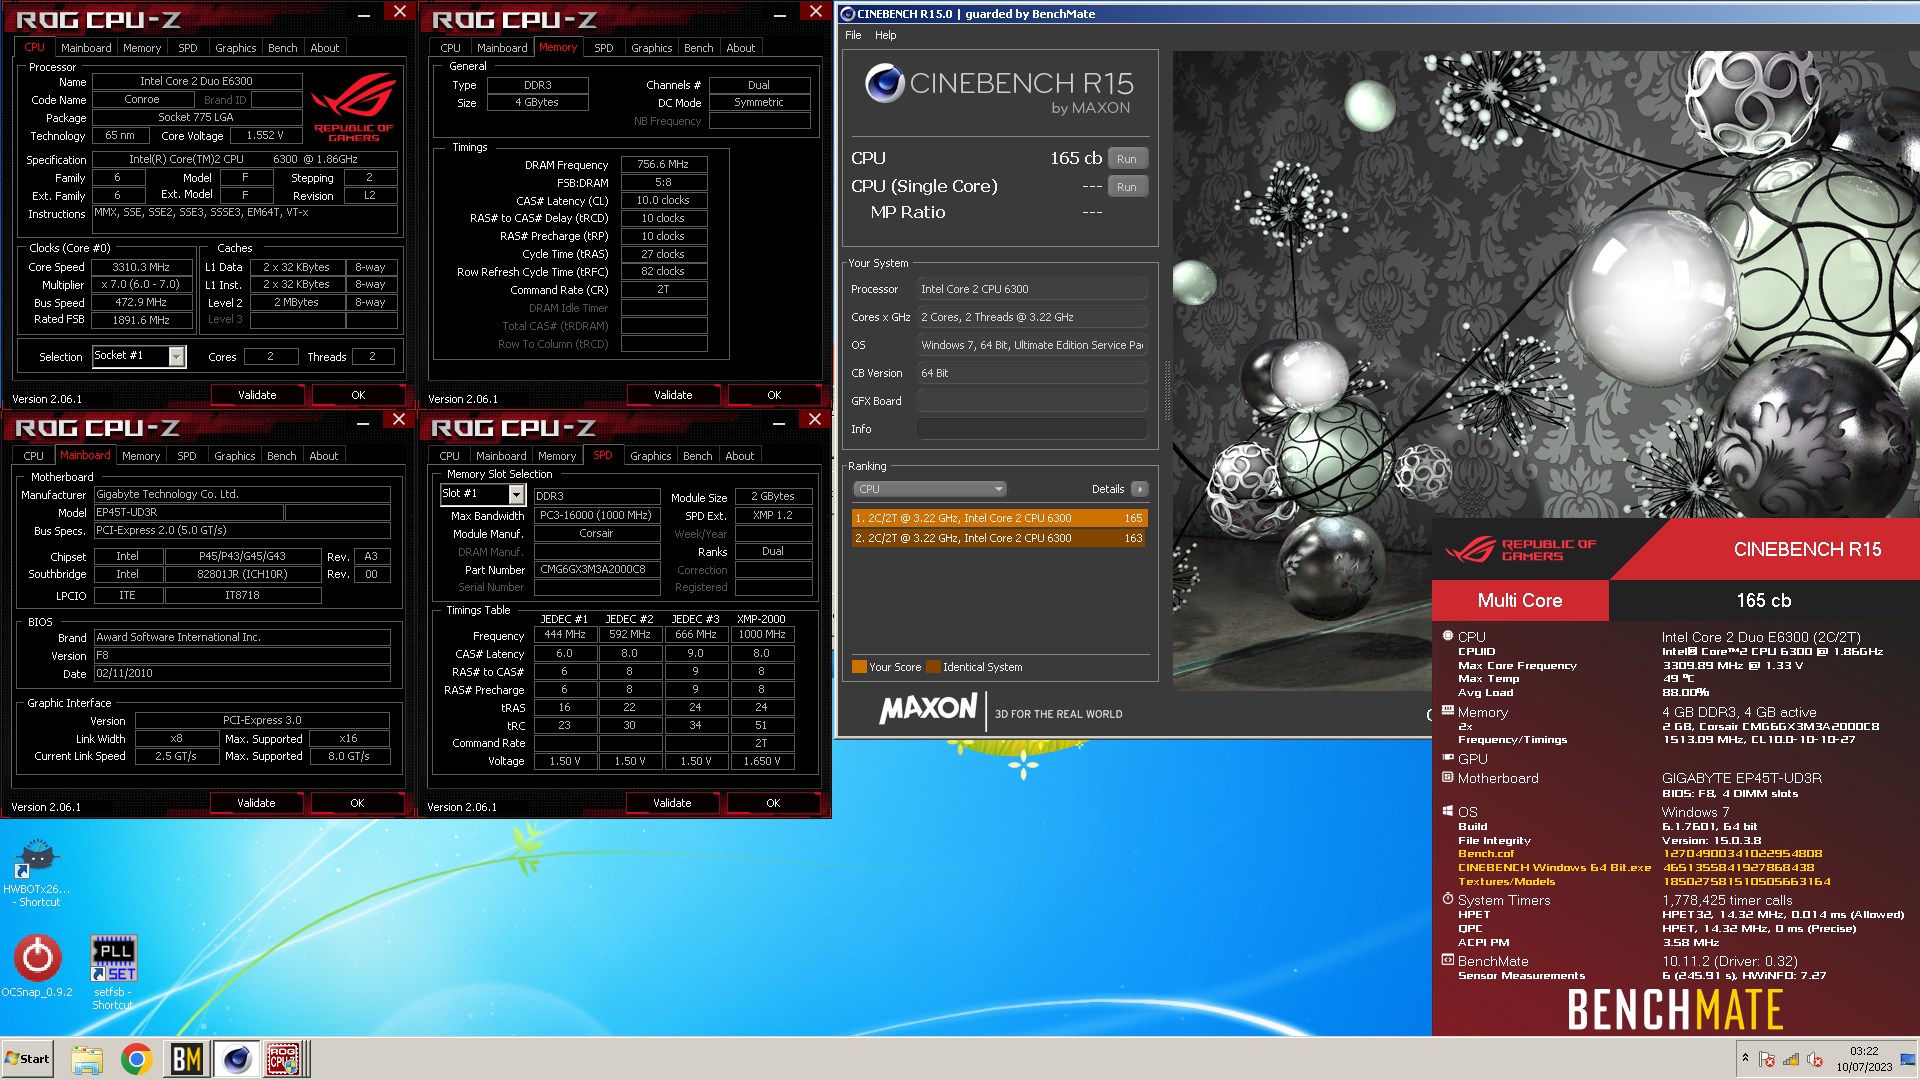Click the network tray icon
The image size is (1920, 1080).
(1791, 1059)
